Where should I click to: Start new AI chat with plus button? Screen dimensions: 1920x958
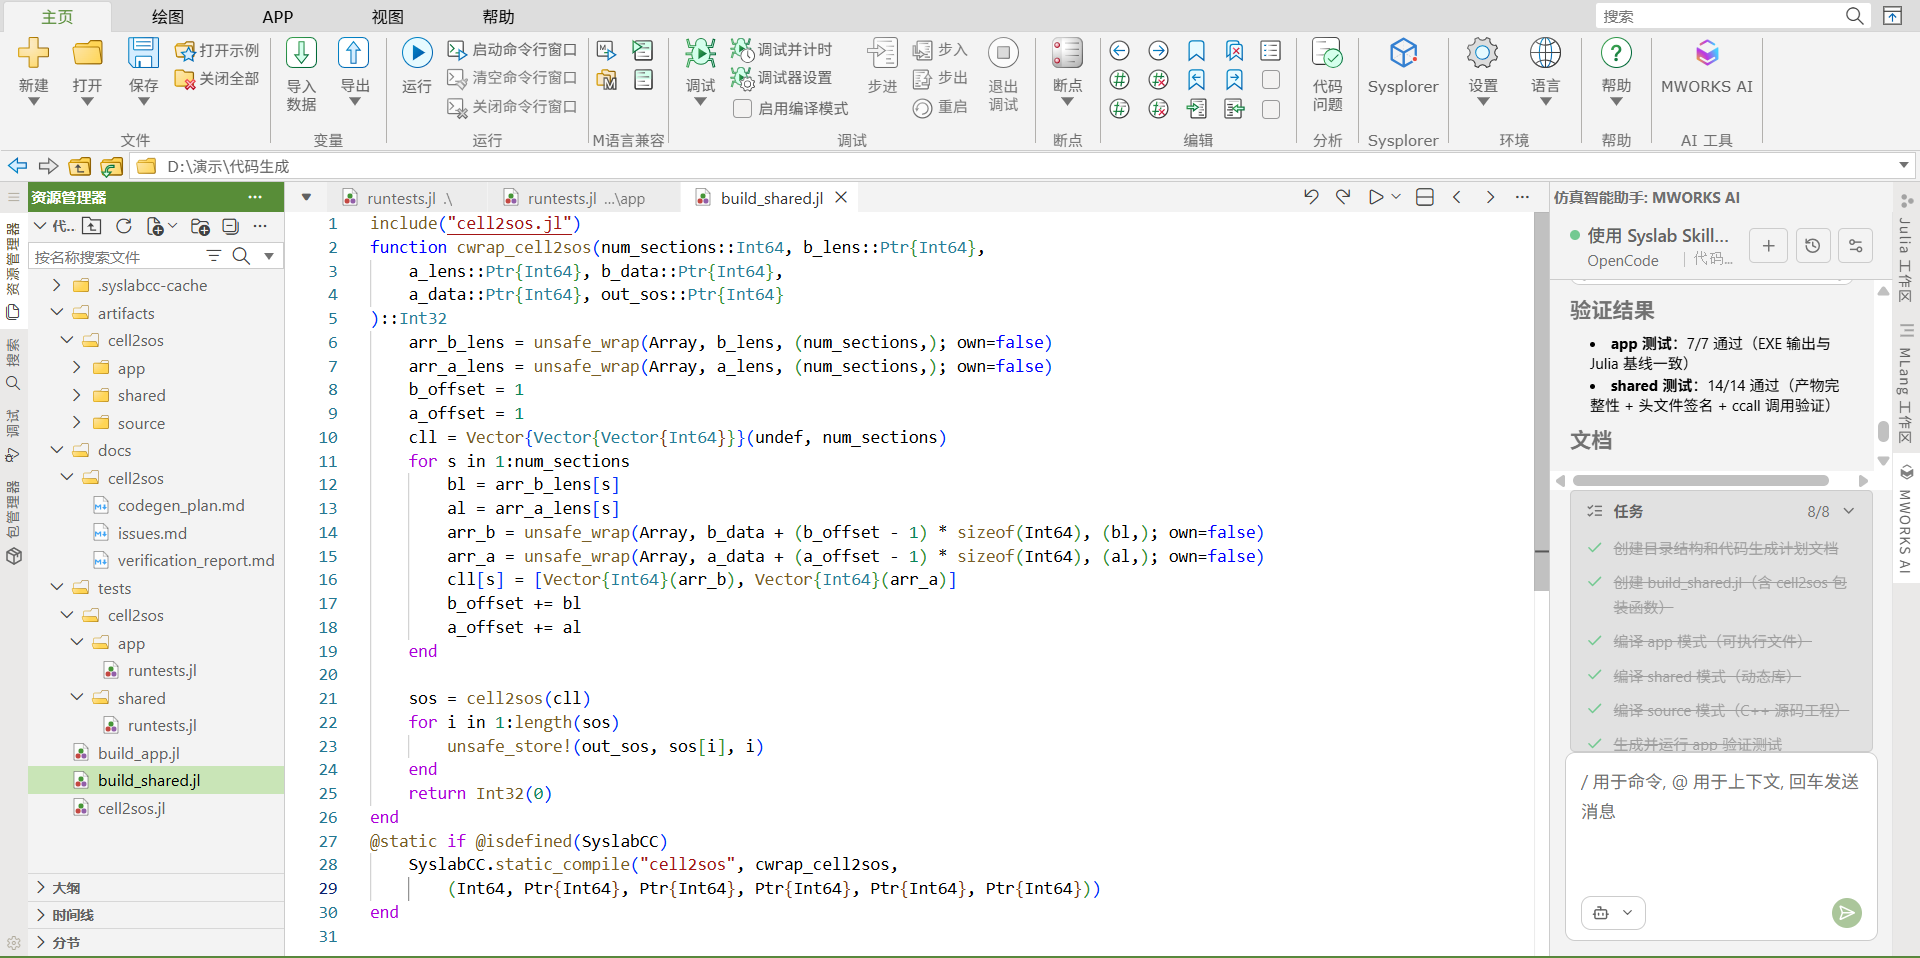click(x=1768, y=245)
